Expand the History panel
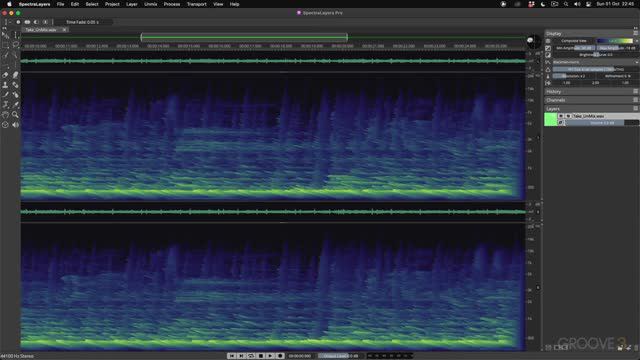 554,91
